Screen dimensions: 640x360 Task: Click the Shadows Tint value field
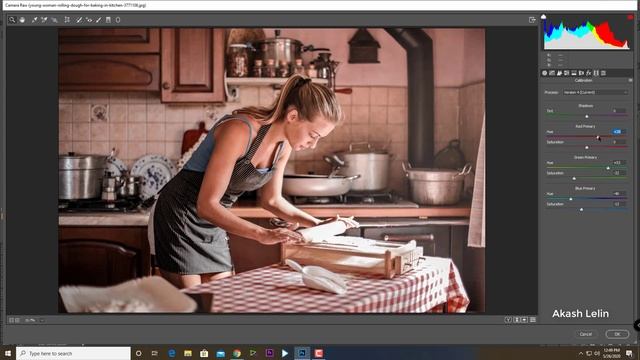click(619, 111)
